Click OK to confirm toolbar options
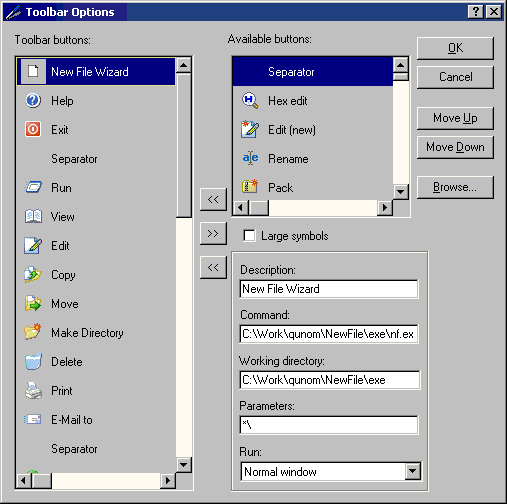This screenshot has width=507, height=504. pyautogui.click(x=455, y=48)
